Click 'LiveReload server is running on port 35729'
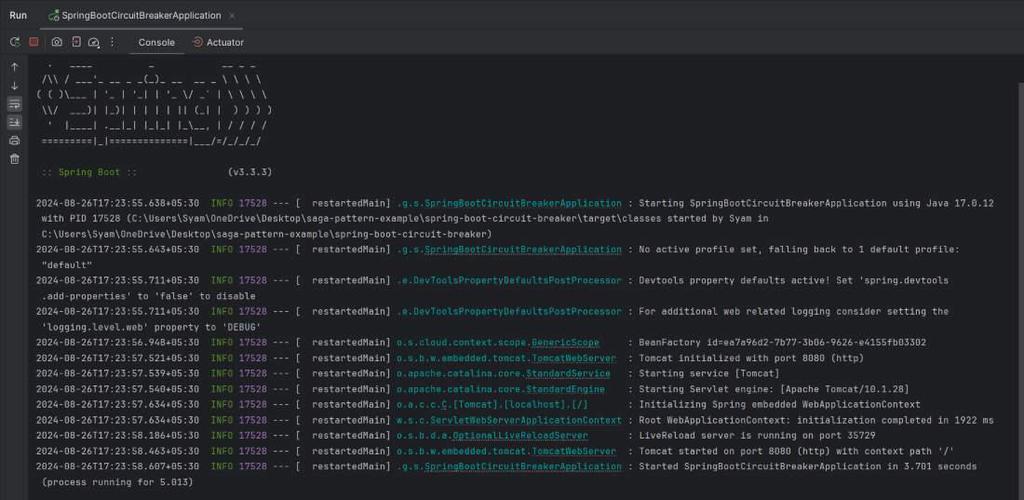Viewport: 1024px width, 500px height. [757, 435]
